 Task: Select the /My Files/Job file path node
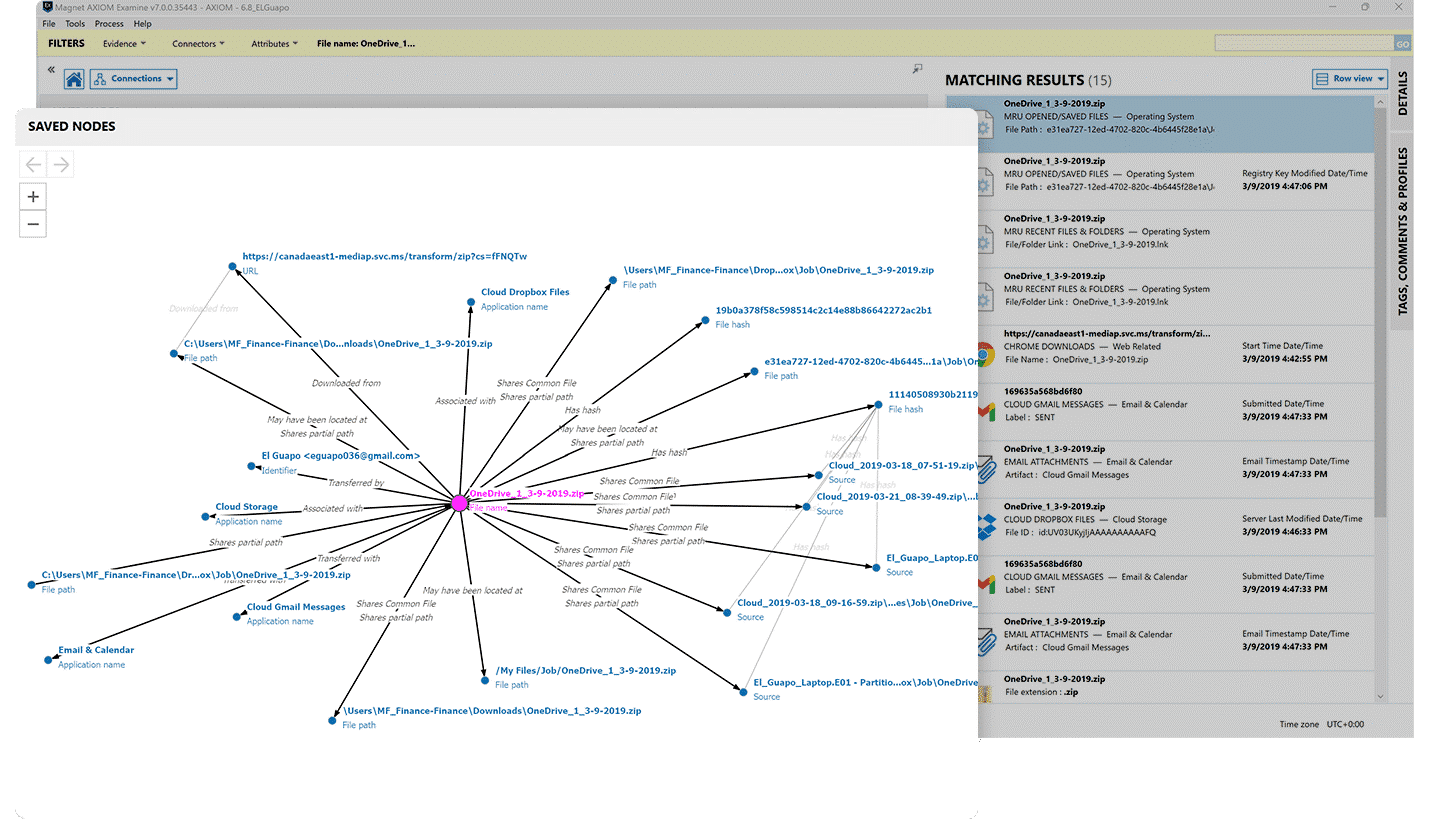[x=484, y=680]
